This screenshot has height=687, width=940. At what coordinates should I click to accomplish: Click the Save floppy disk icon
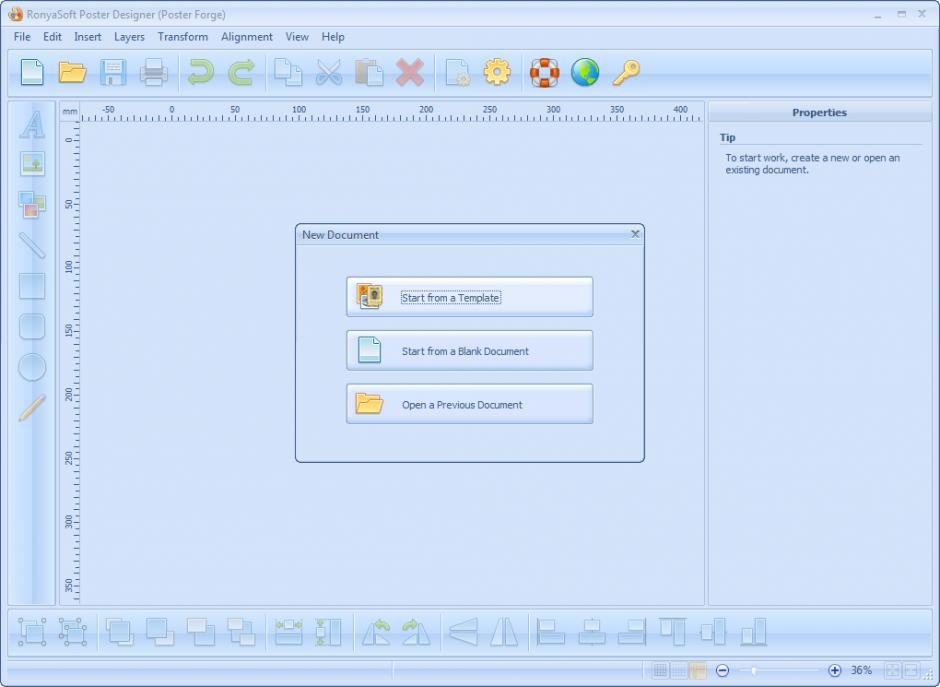pos(113,73)
